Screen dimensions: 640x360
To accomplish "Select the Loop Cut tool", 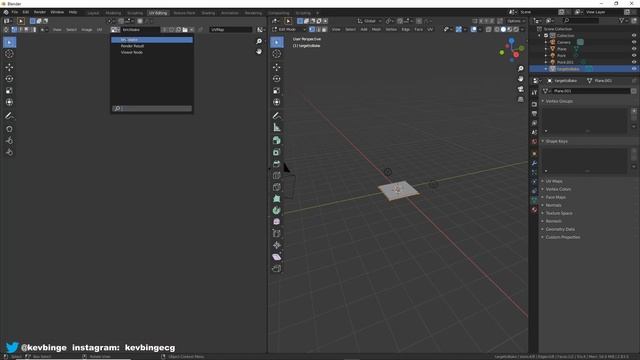I will pyautogui.click(x=277, y=176).
